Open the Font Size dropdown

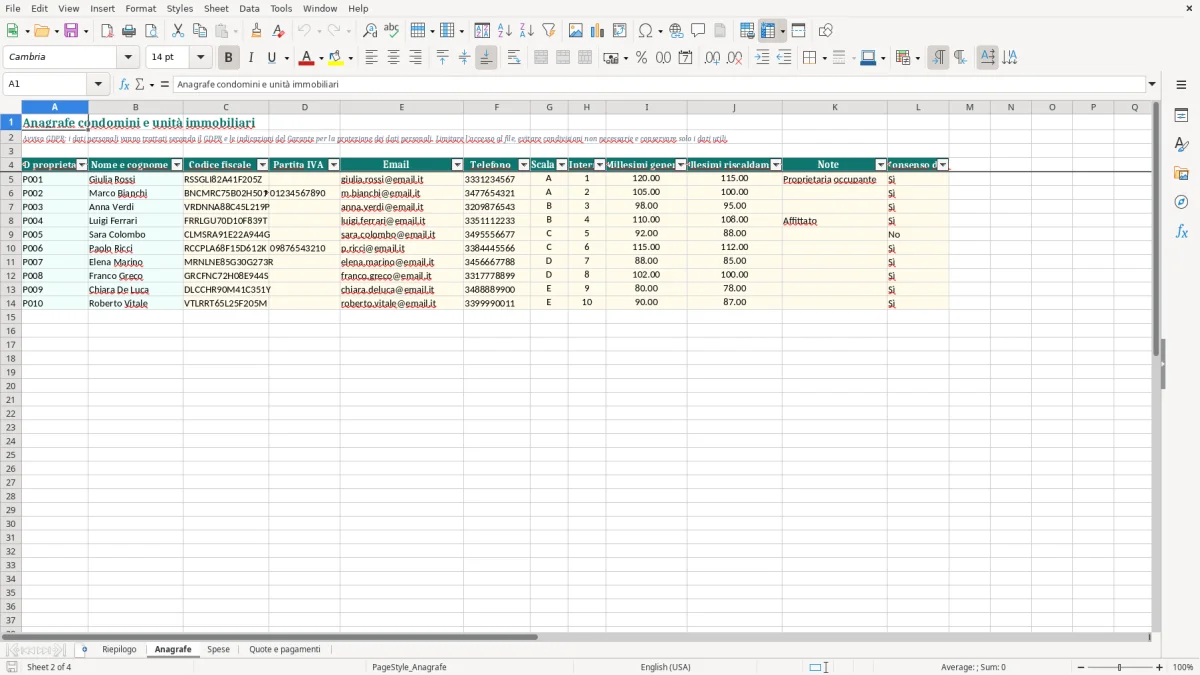[x=200, y=58]
